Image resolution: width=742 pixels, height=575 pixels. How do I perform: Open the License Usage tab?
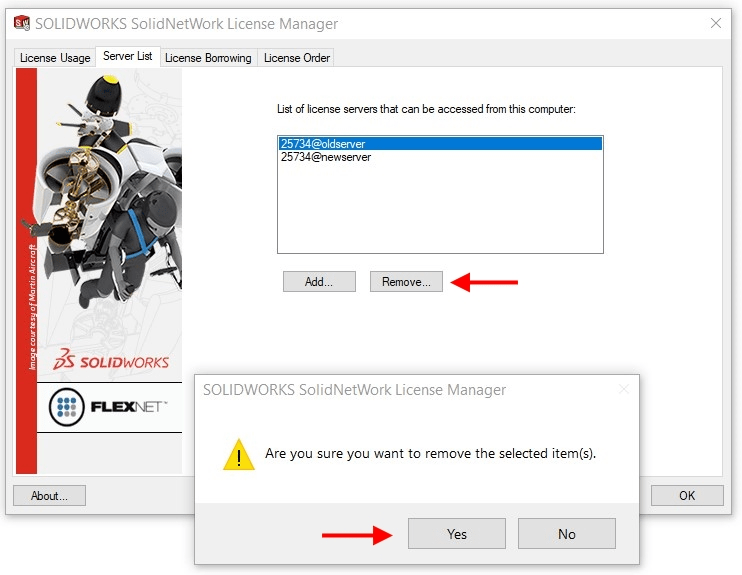point(55,58)
